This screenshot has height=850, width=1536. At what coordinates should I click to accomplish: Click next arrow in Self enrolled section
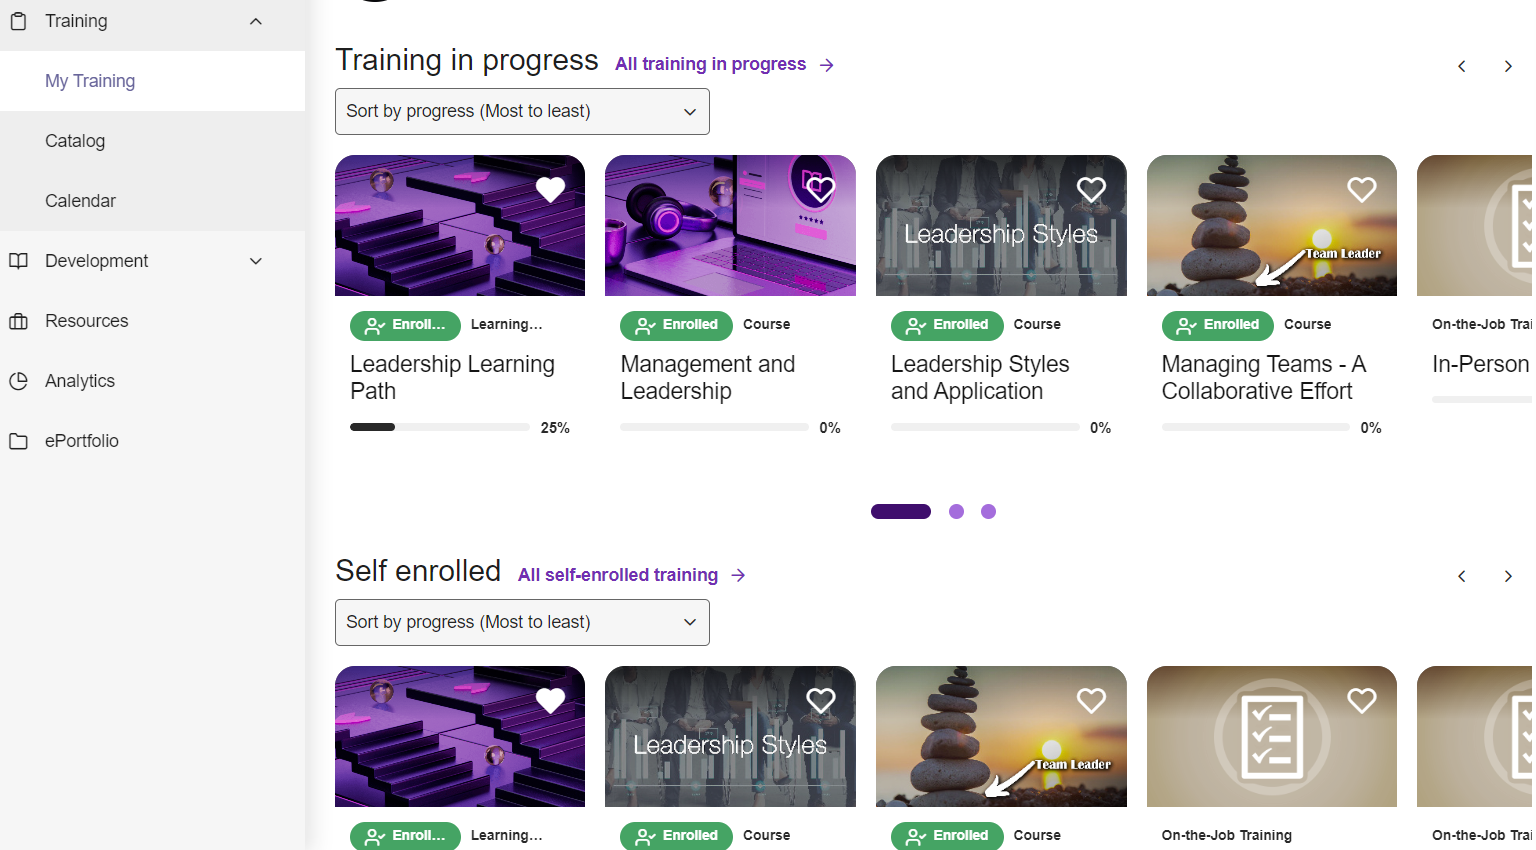(x=1508, y=576)
